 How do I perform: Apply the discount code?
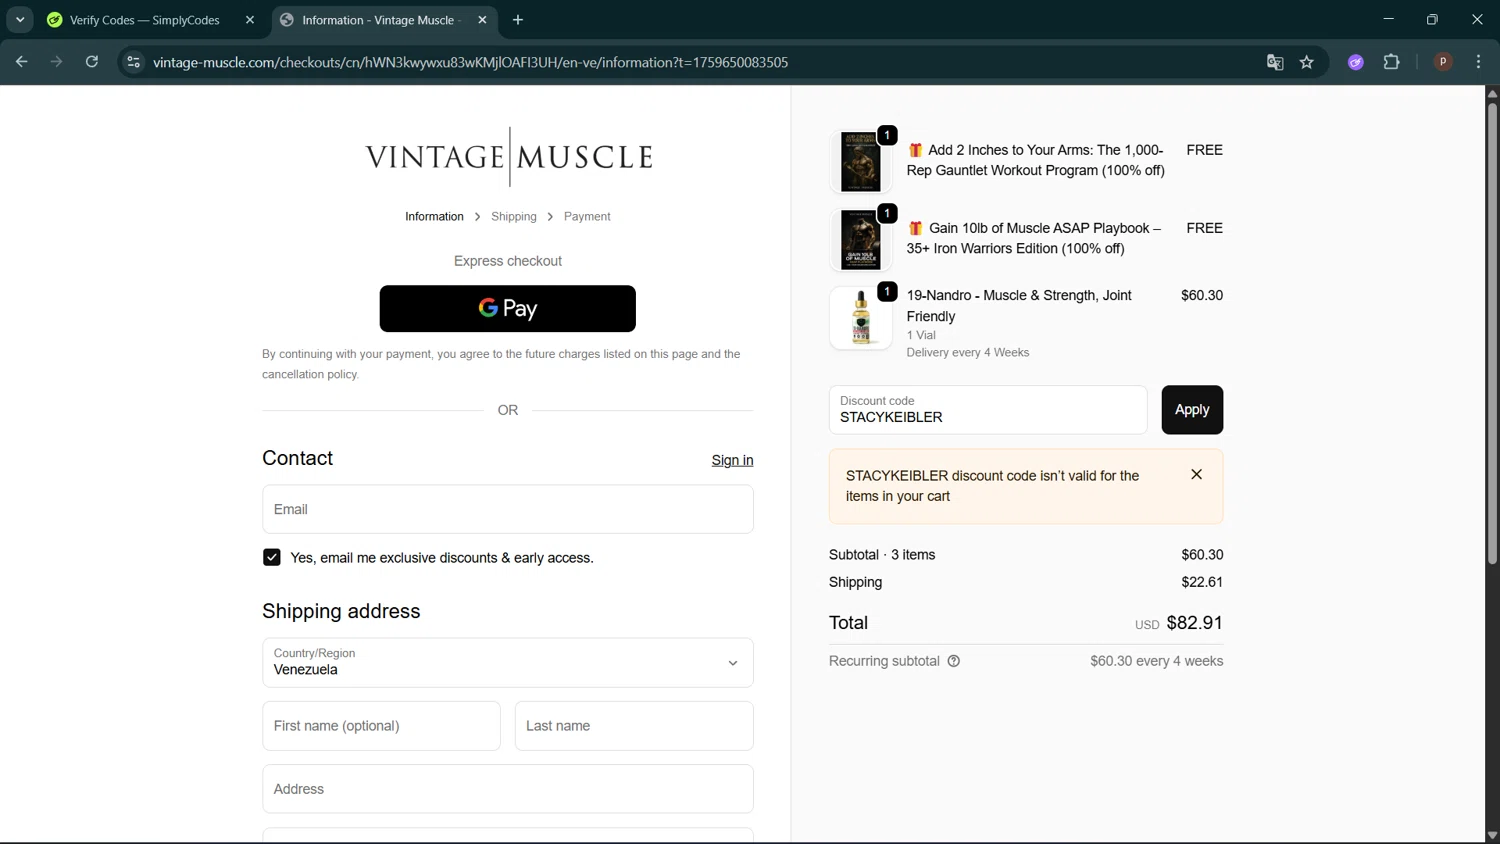[1192, 410]
